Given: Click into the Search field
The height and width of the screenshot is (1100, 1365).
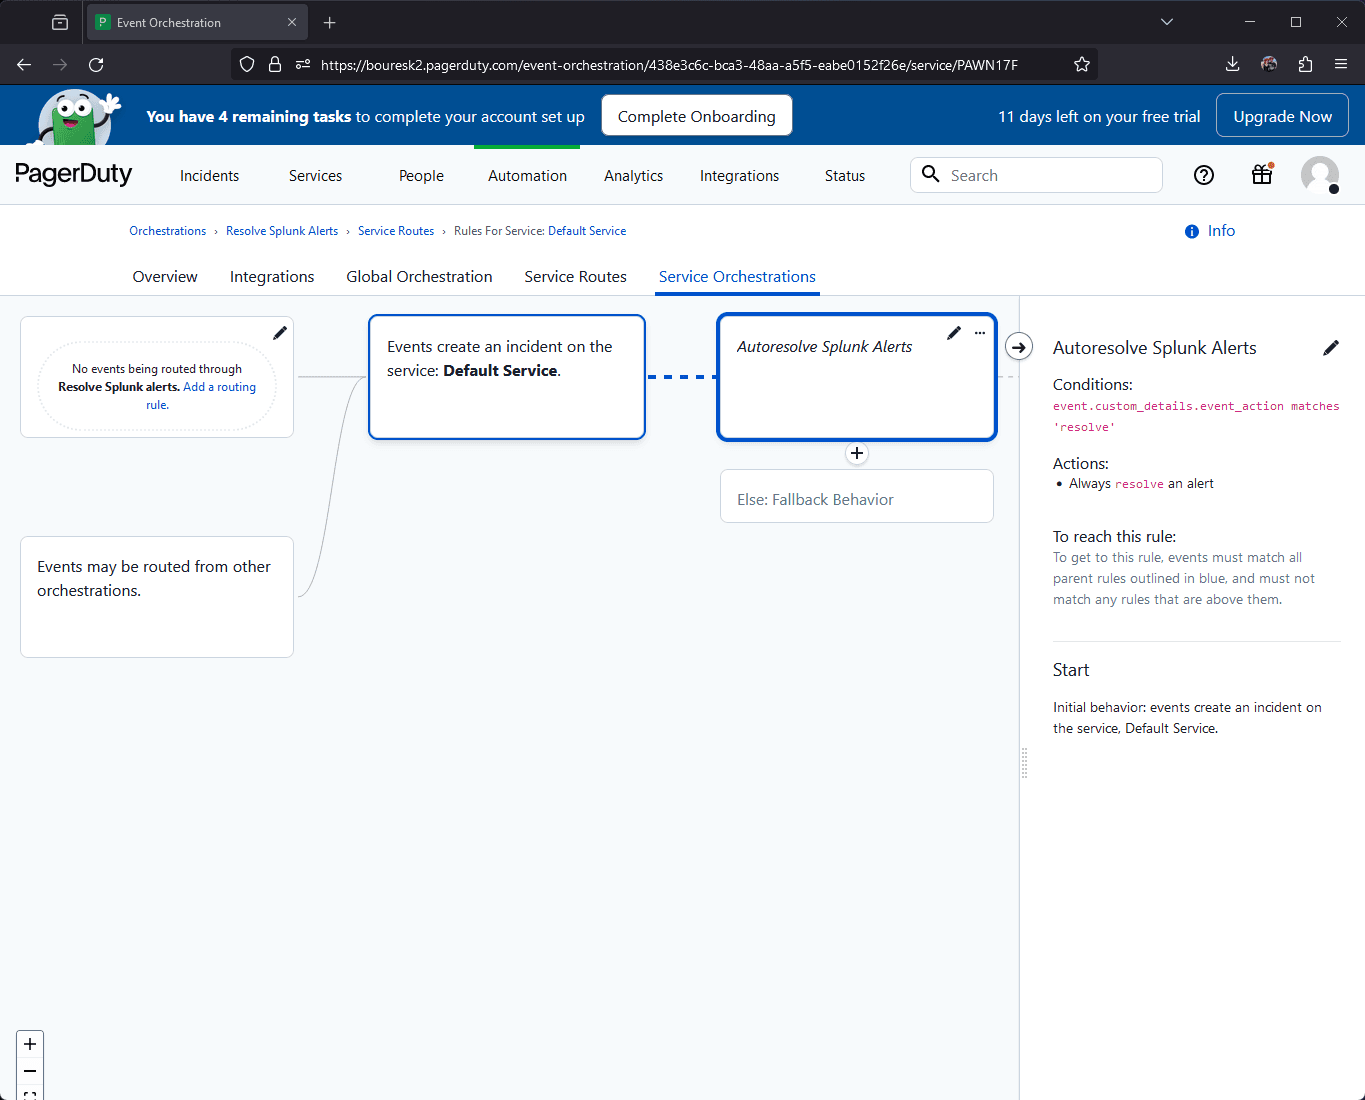Looking at the screenshot, I should tap(1036, 175).
